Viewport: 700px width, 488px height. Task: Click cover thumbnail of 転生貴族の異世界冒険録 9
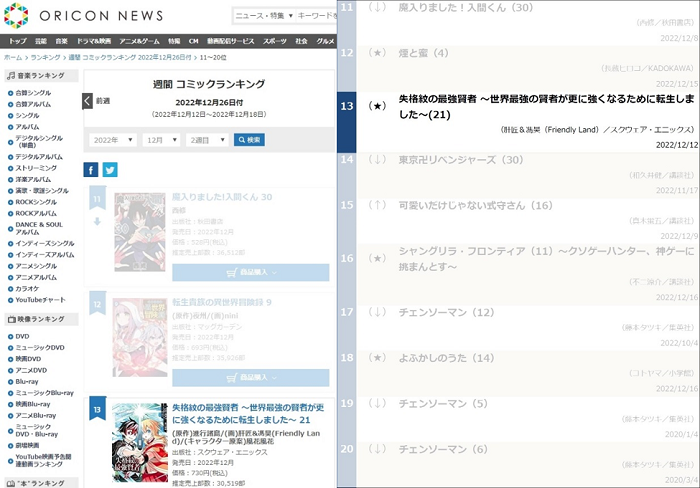point(140,338)
